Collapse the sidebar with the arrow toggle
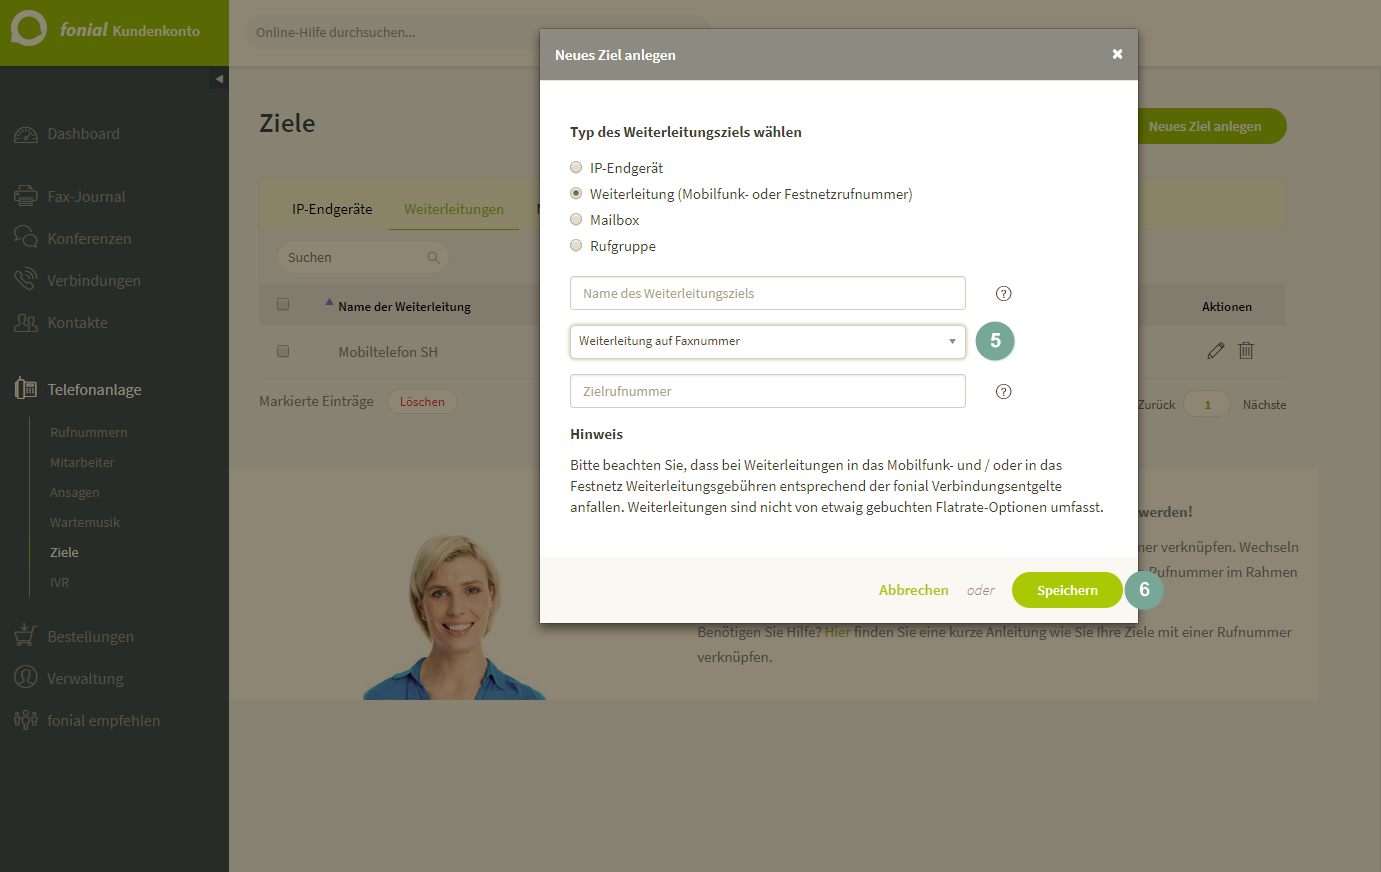The height and width of the screenshot is (872, 1381). [x=219, y=78]
